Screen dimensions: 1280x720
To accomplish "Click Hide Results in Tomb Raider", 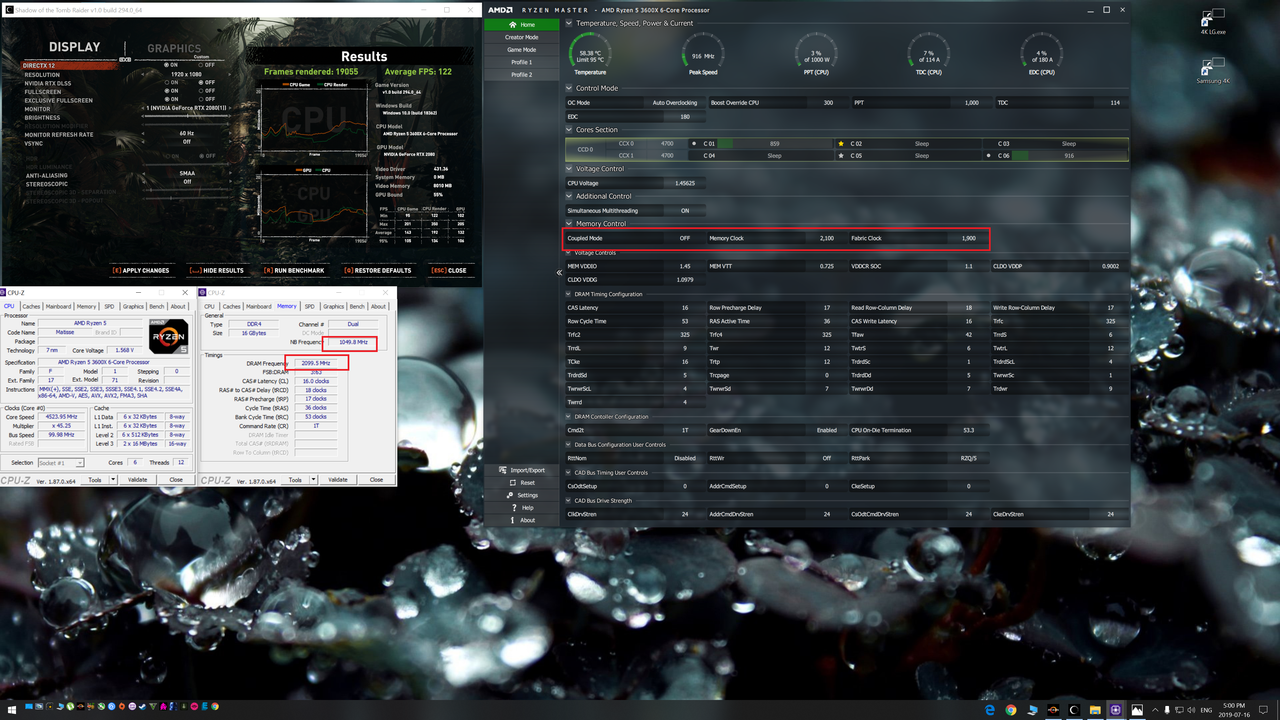I will pos(216,271).
